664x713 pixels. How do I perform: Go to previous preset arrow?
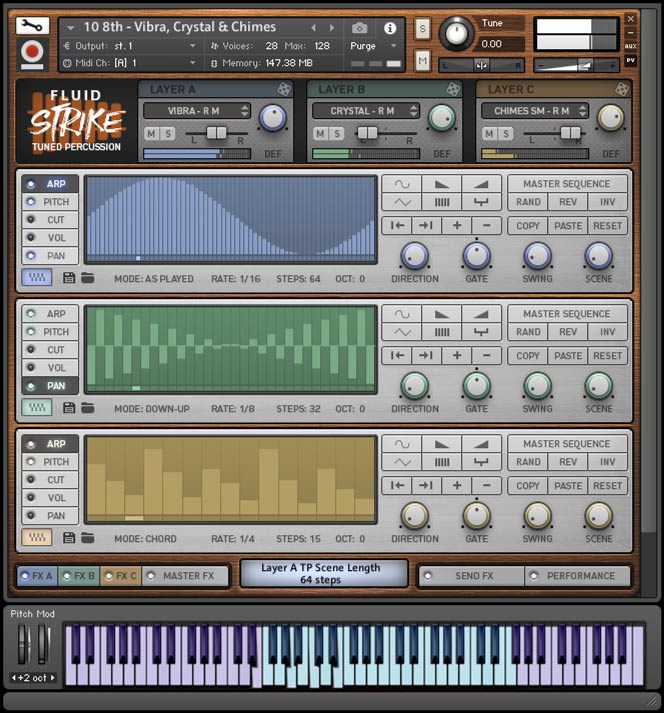tap(313, 28)
